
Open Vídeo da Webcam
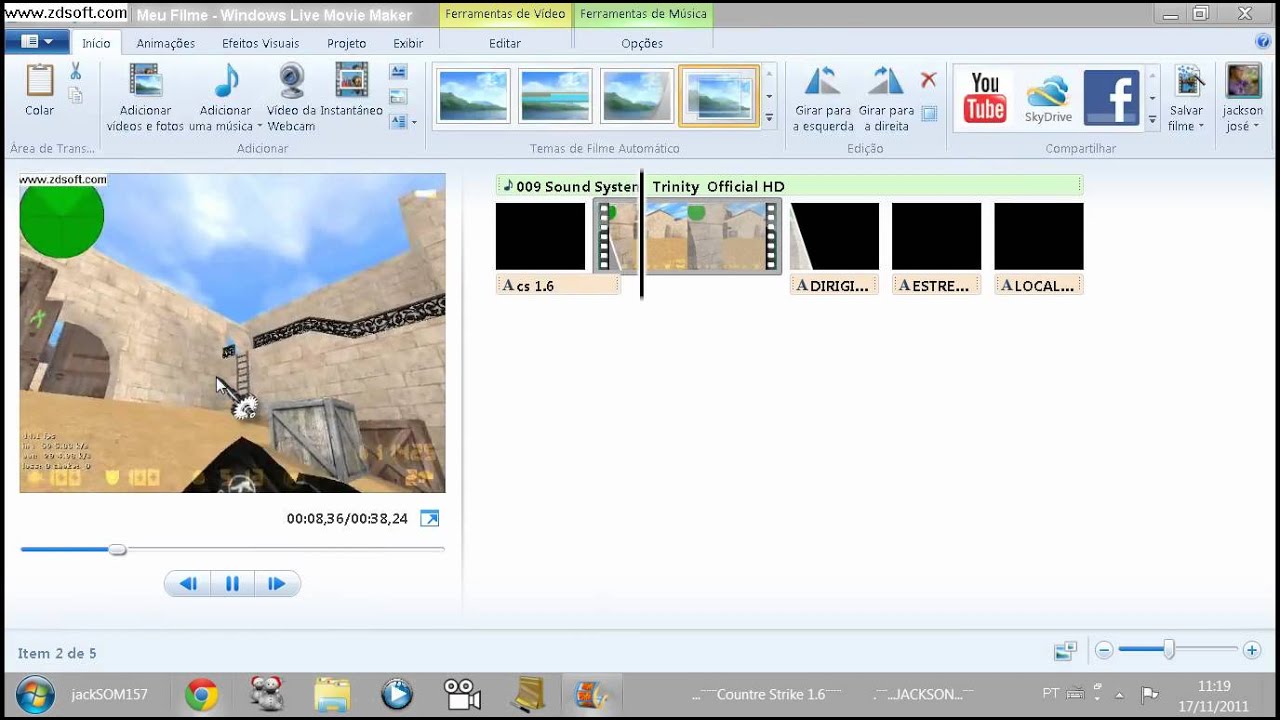[x=291, y=97]
